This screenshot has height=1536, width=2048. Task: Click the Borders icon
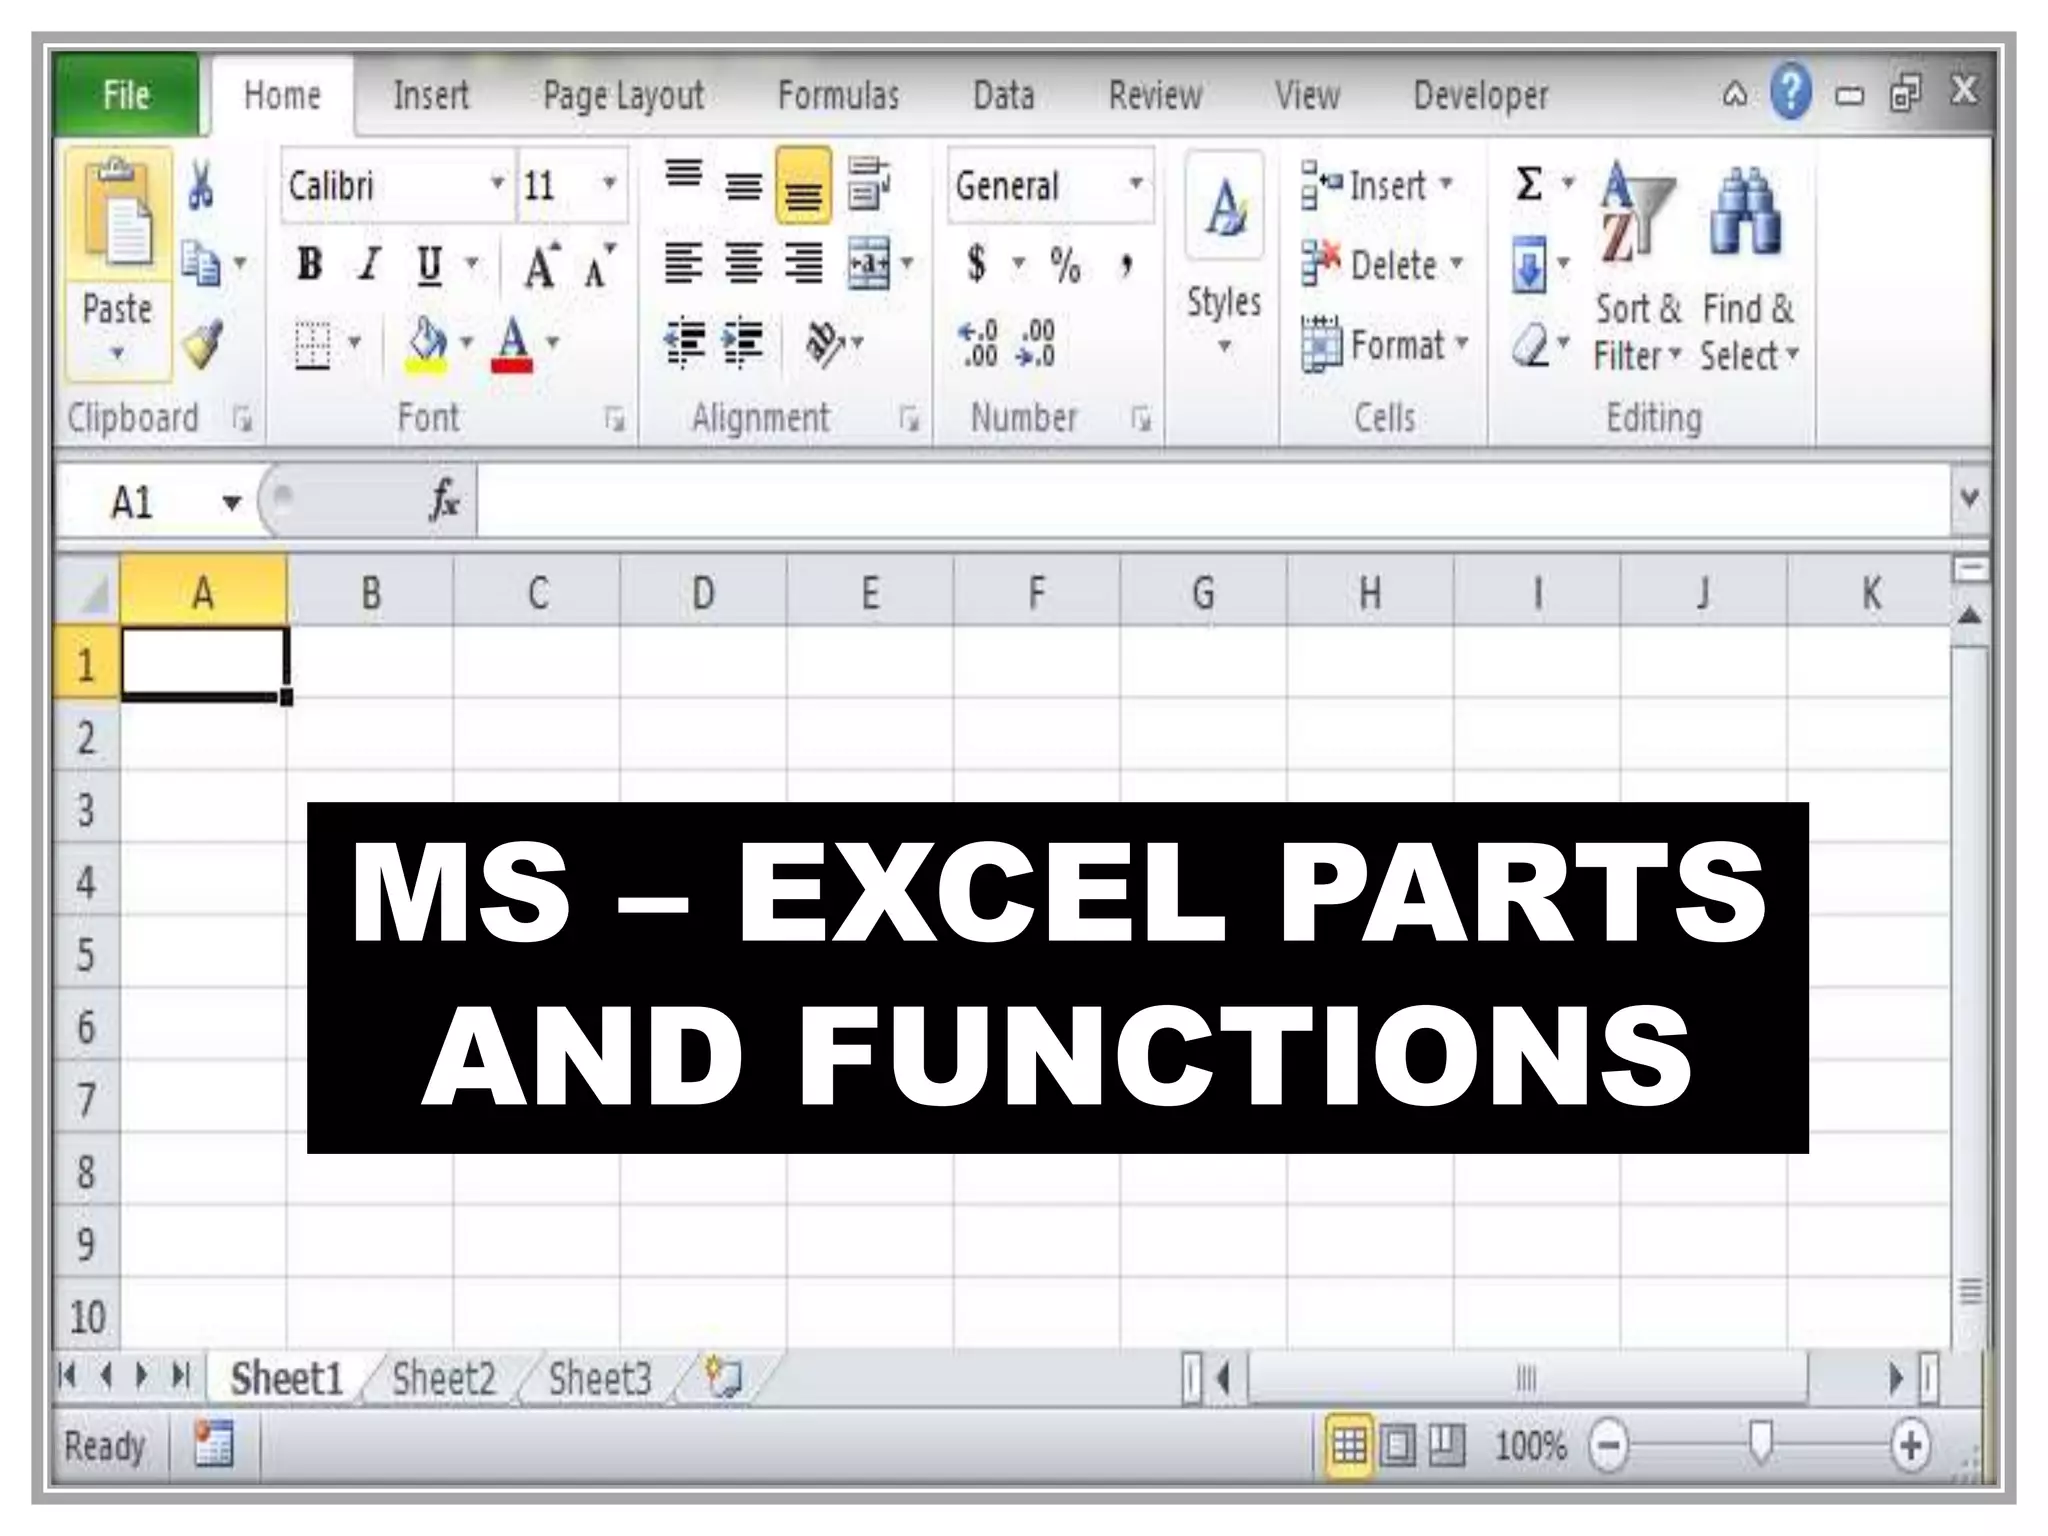(313, 346)
